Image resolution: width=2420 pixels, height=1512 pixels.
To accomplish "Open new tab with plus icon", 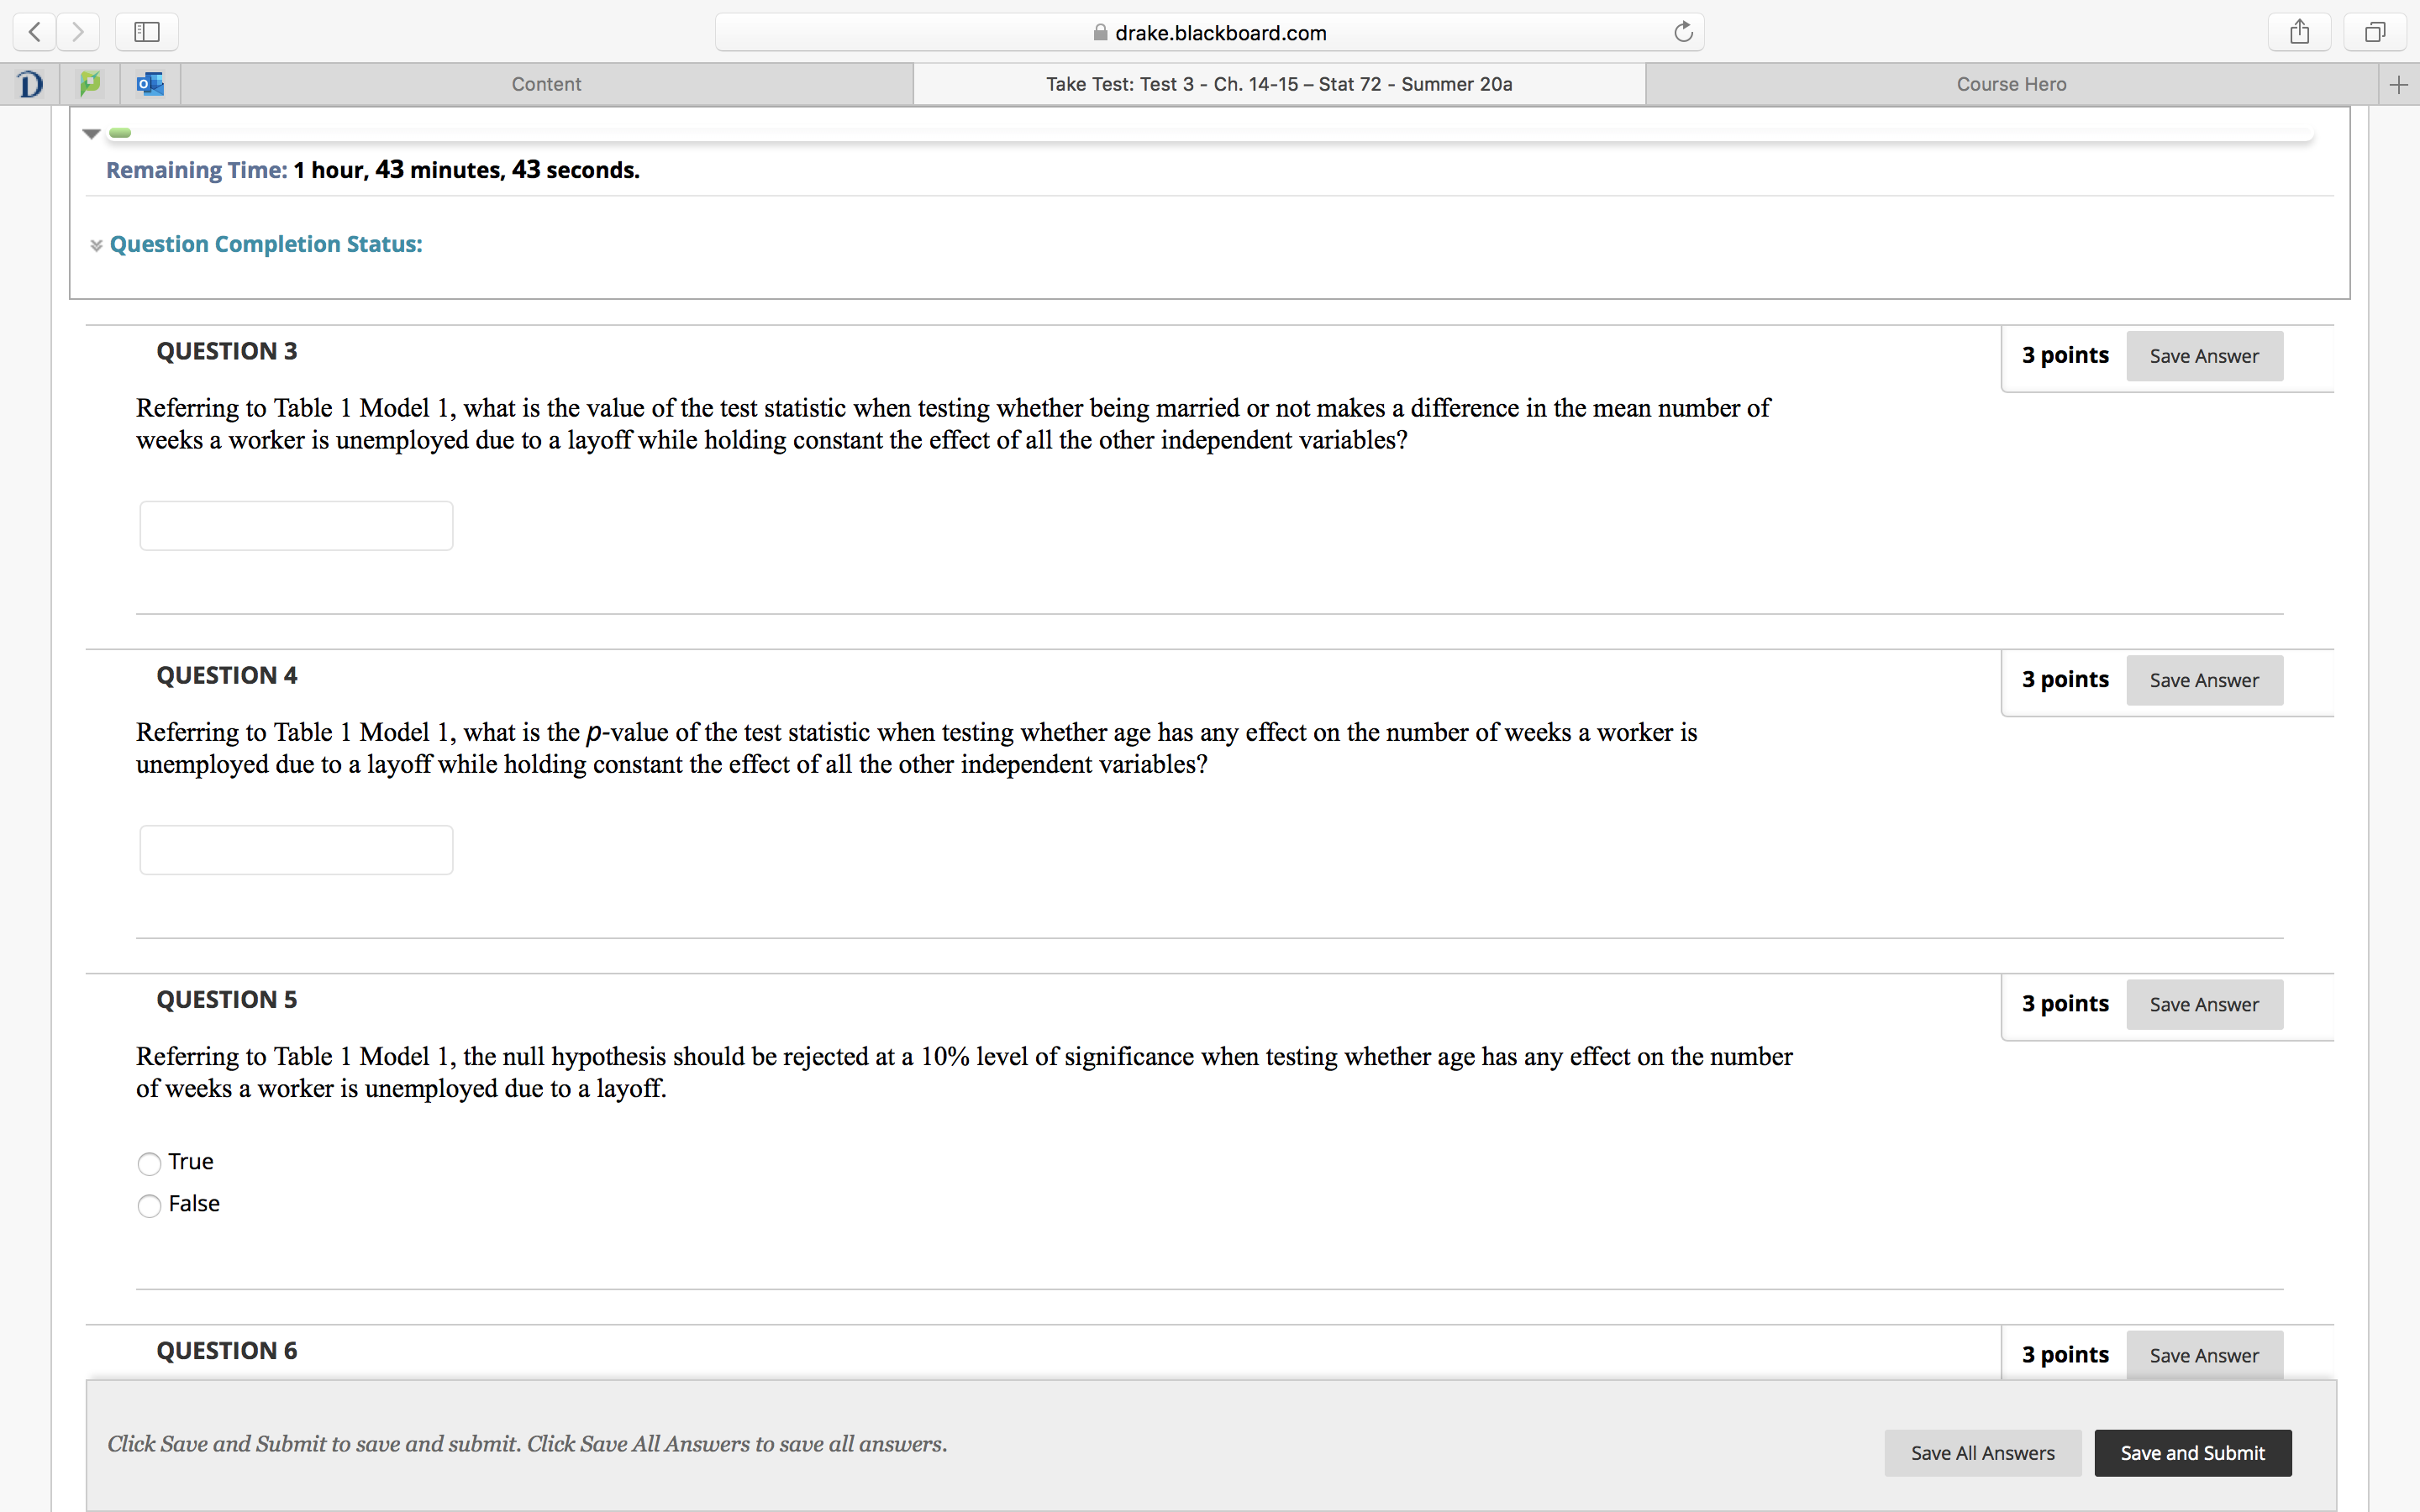I will 2398,85.
